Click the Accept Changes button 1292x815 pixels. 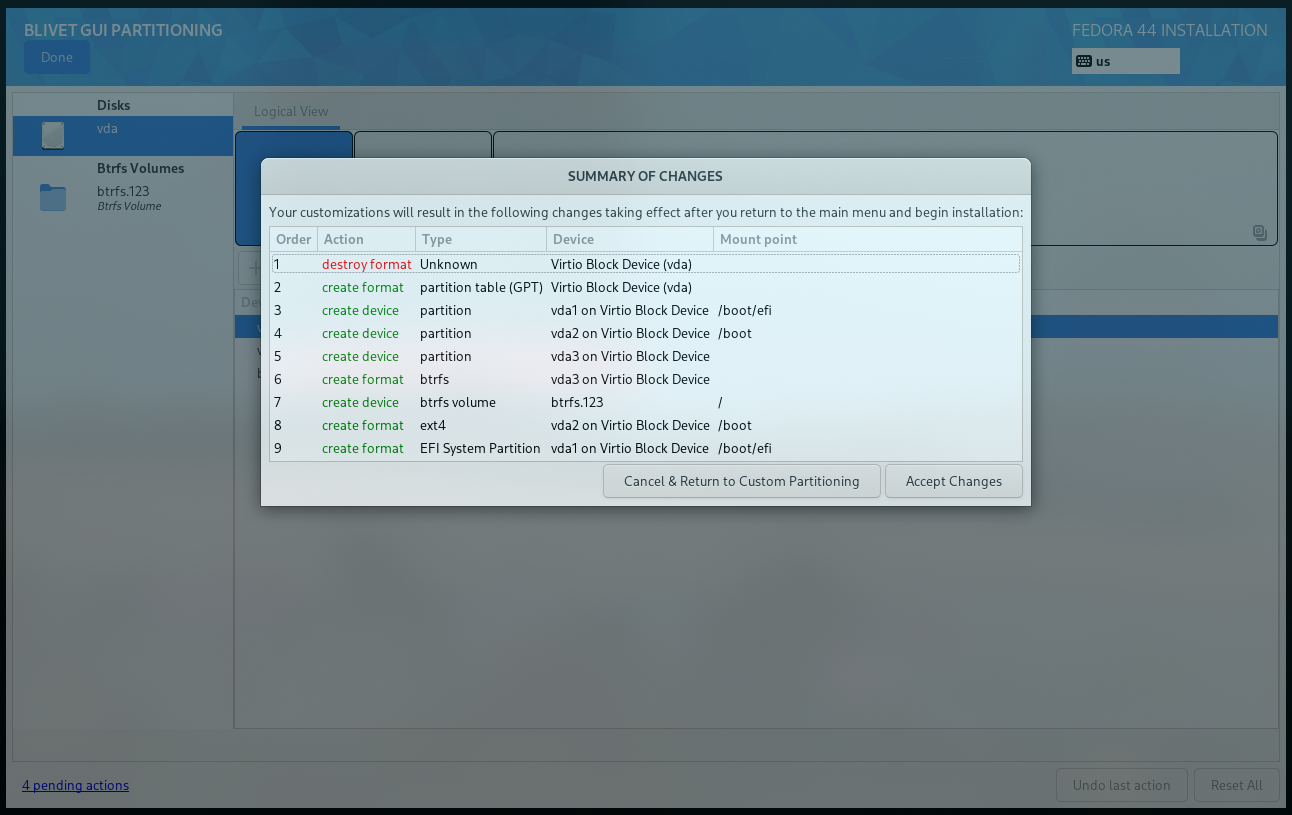(x=953, y=481)
